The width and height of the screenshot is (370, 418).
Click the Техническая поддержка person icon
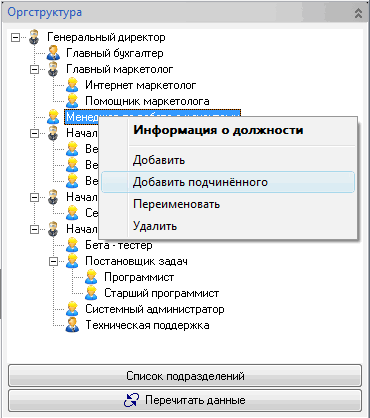(72, 325)
